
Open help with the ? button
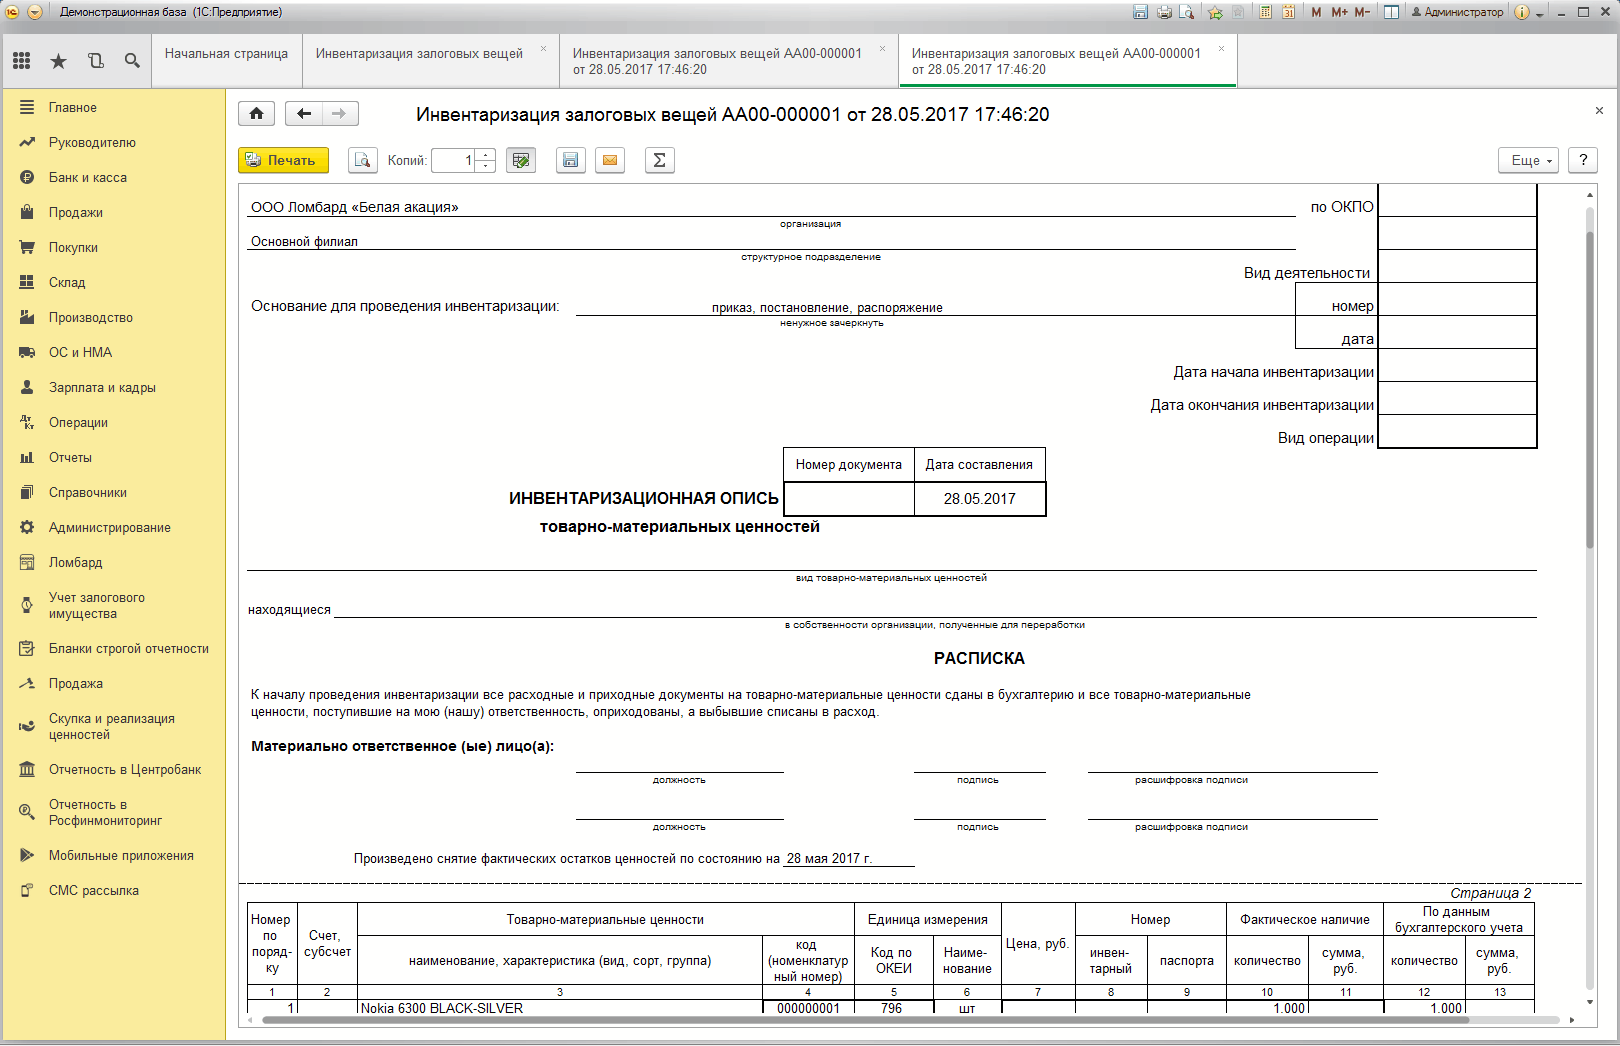click(1583, 160)
